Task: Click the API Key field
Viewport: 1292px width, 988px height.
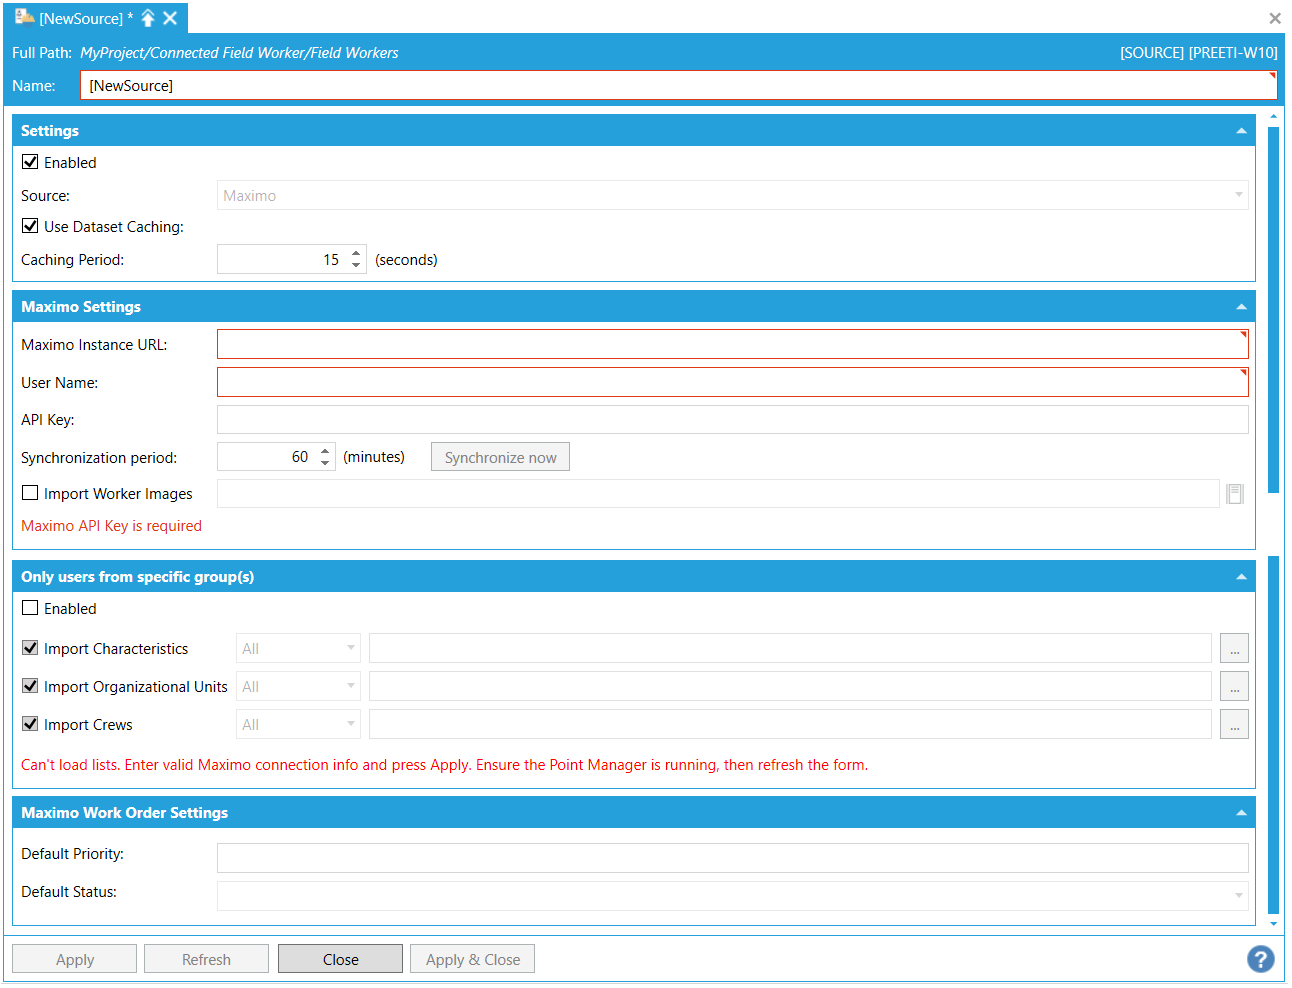Action: click(732, 419)
